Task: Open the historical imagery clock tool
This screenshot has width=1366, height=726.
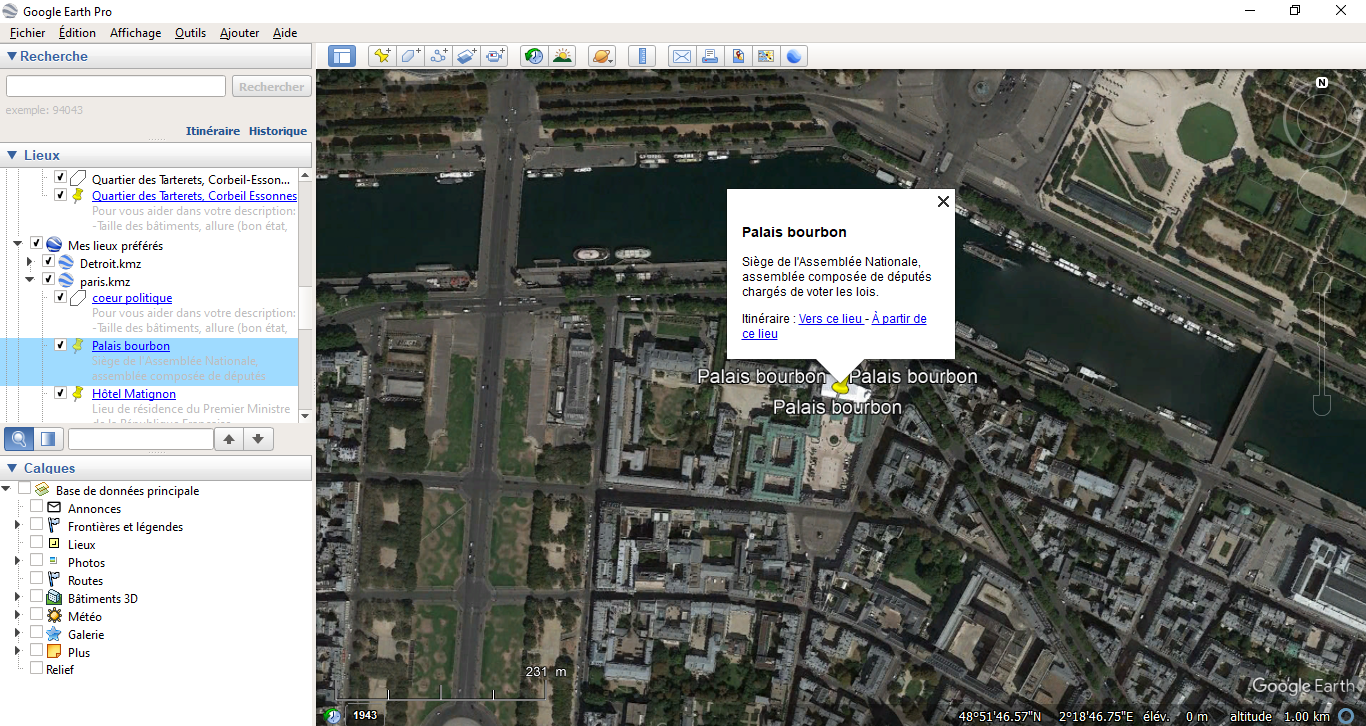Action: coord(534,56)
